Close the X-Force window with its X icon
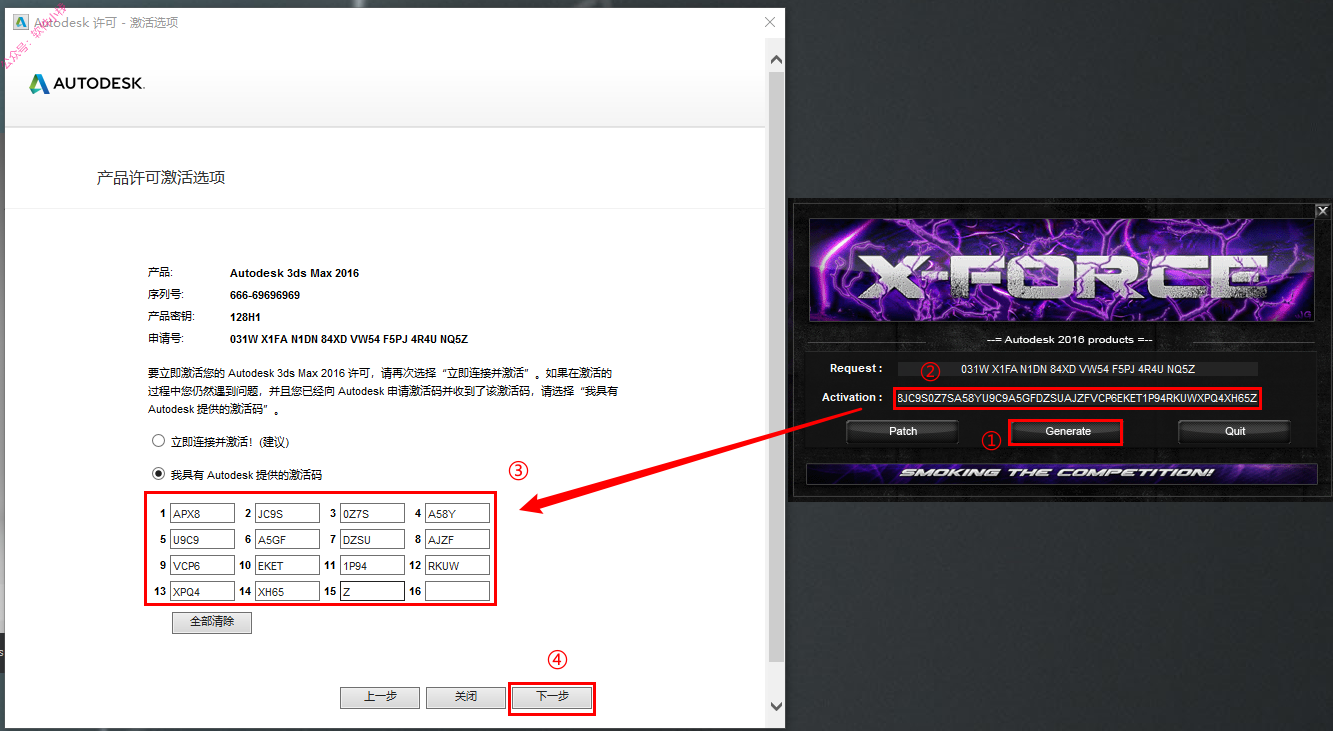Image resolution: width=1333 pixels, height=731 pixels. (1322, 211)
